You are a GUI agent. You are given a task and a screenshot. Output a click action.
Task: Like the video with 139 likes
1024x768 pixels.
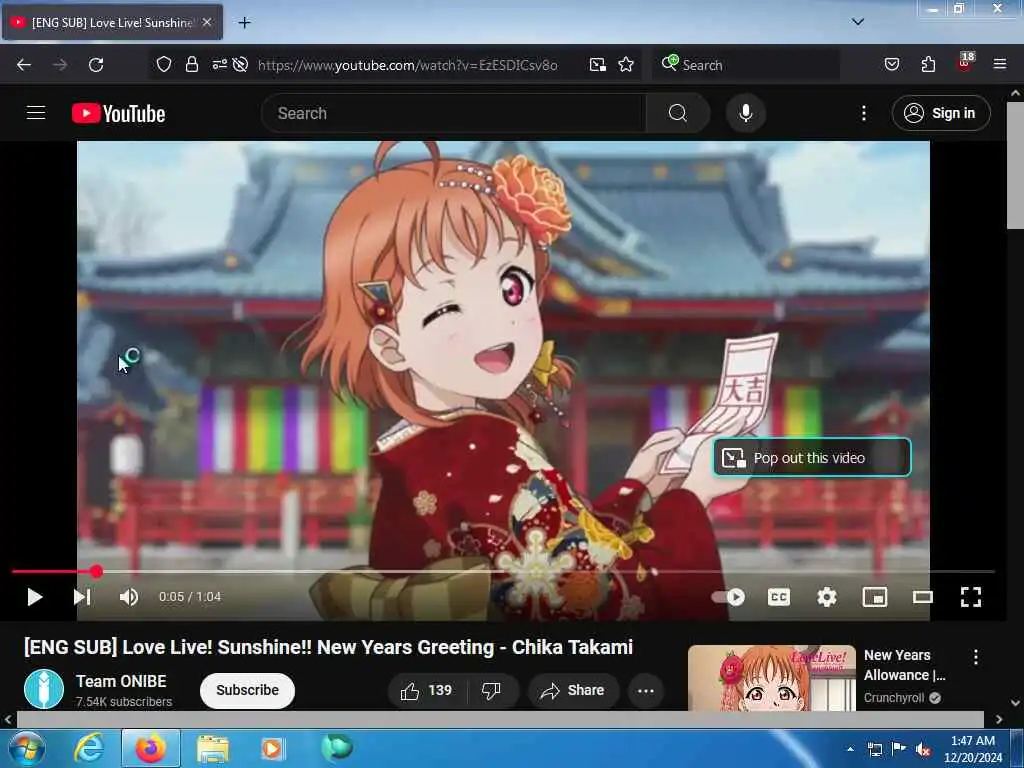427,690
